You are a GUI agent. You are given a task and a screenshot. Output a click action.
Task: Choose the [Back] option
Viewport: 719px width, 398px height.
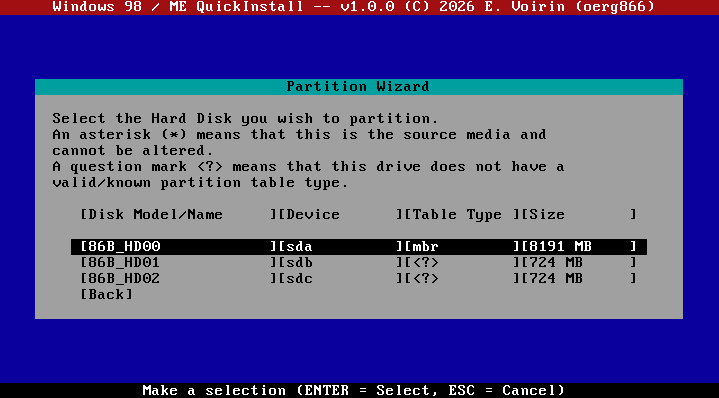click(106, 294)
